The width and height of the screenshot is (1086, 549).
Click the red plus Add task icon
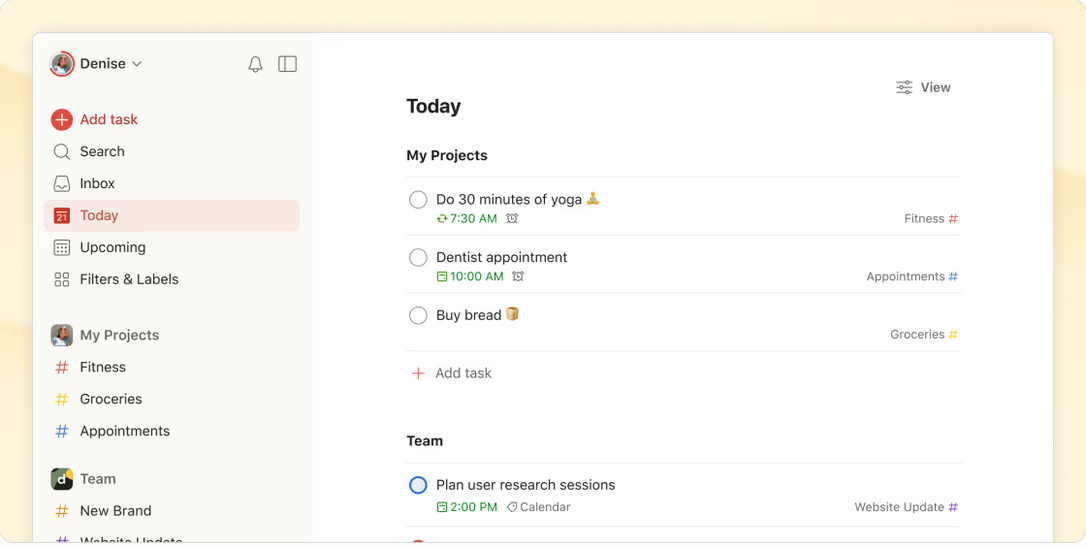pyautogui.click(x=62, y=120)
